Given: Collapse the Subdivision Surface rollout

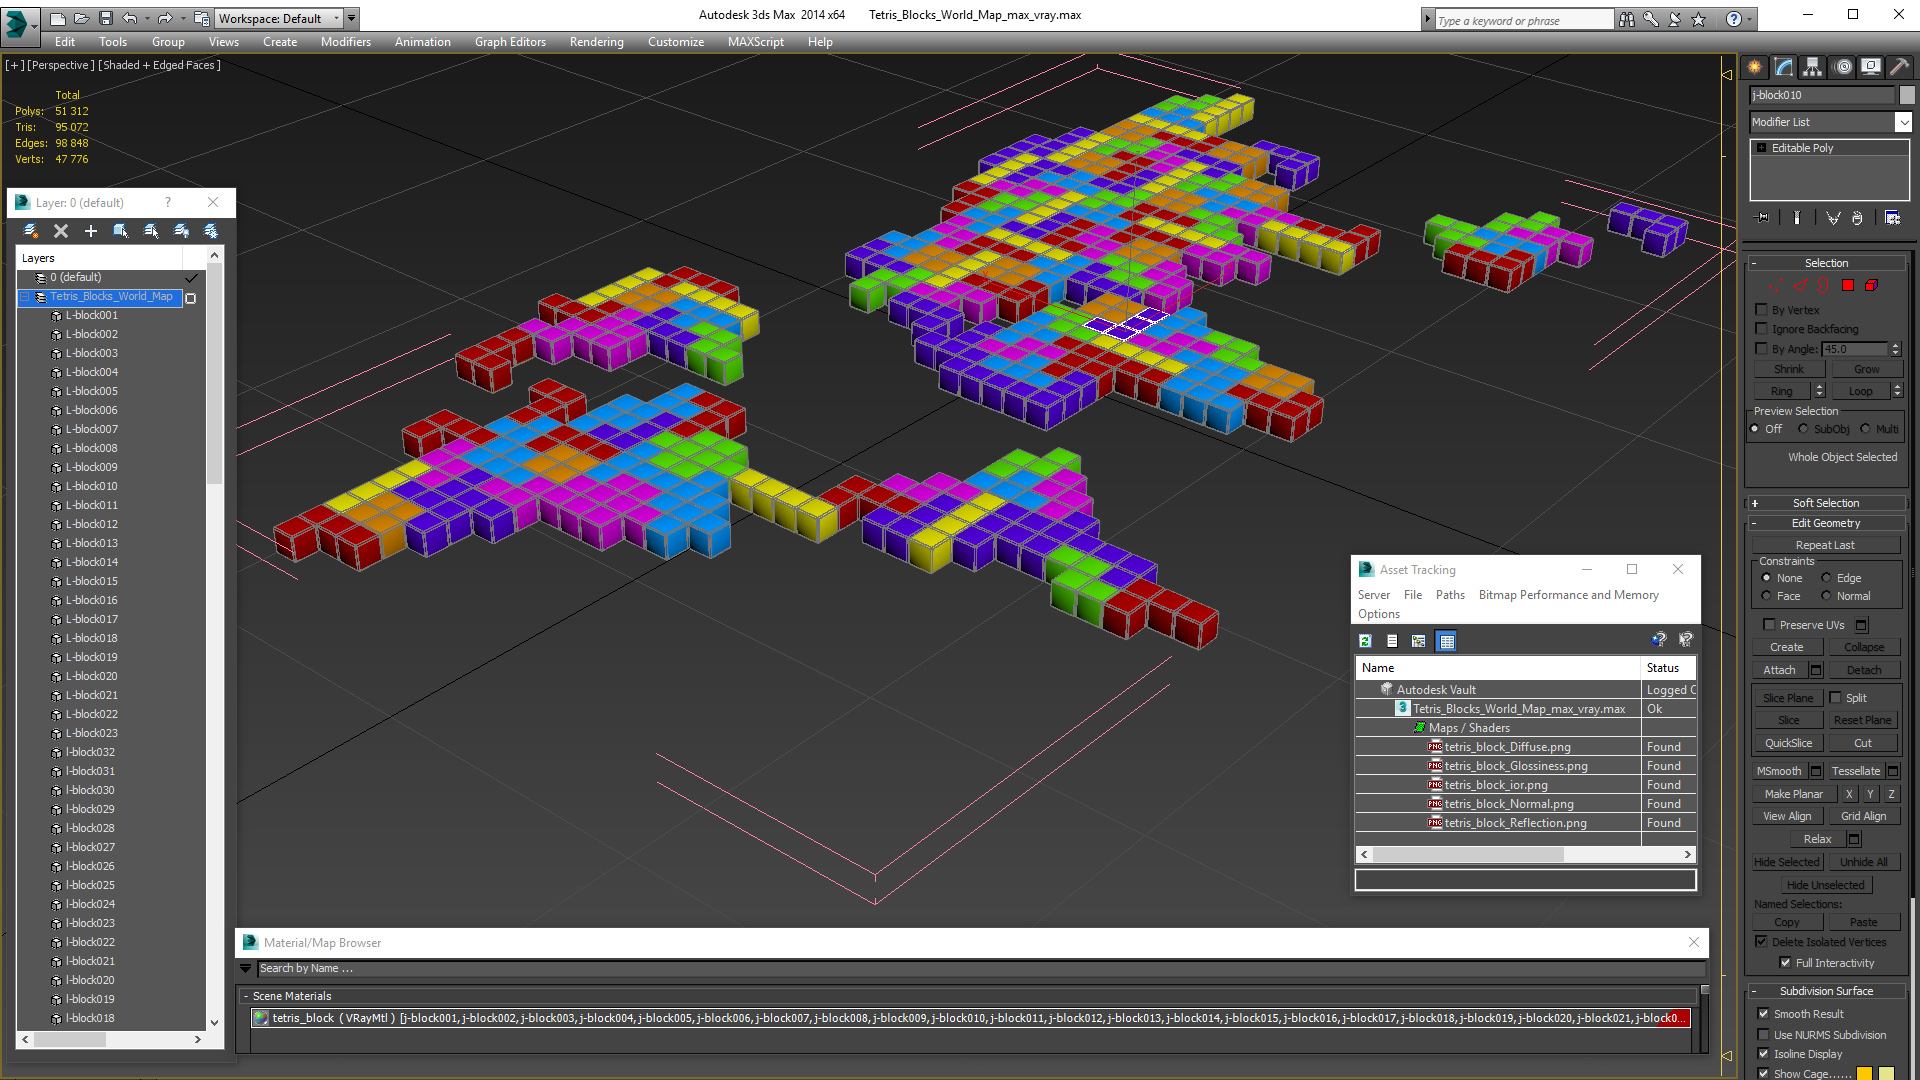Looking at the screenshot, I should click(x=1826, y=991).
